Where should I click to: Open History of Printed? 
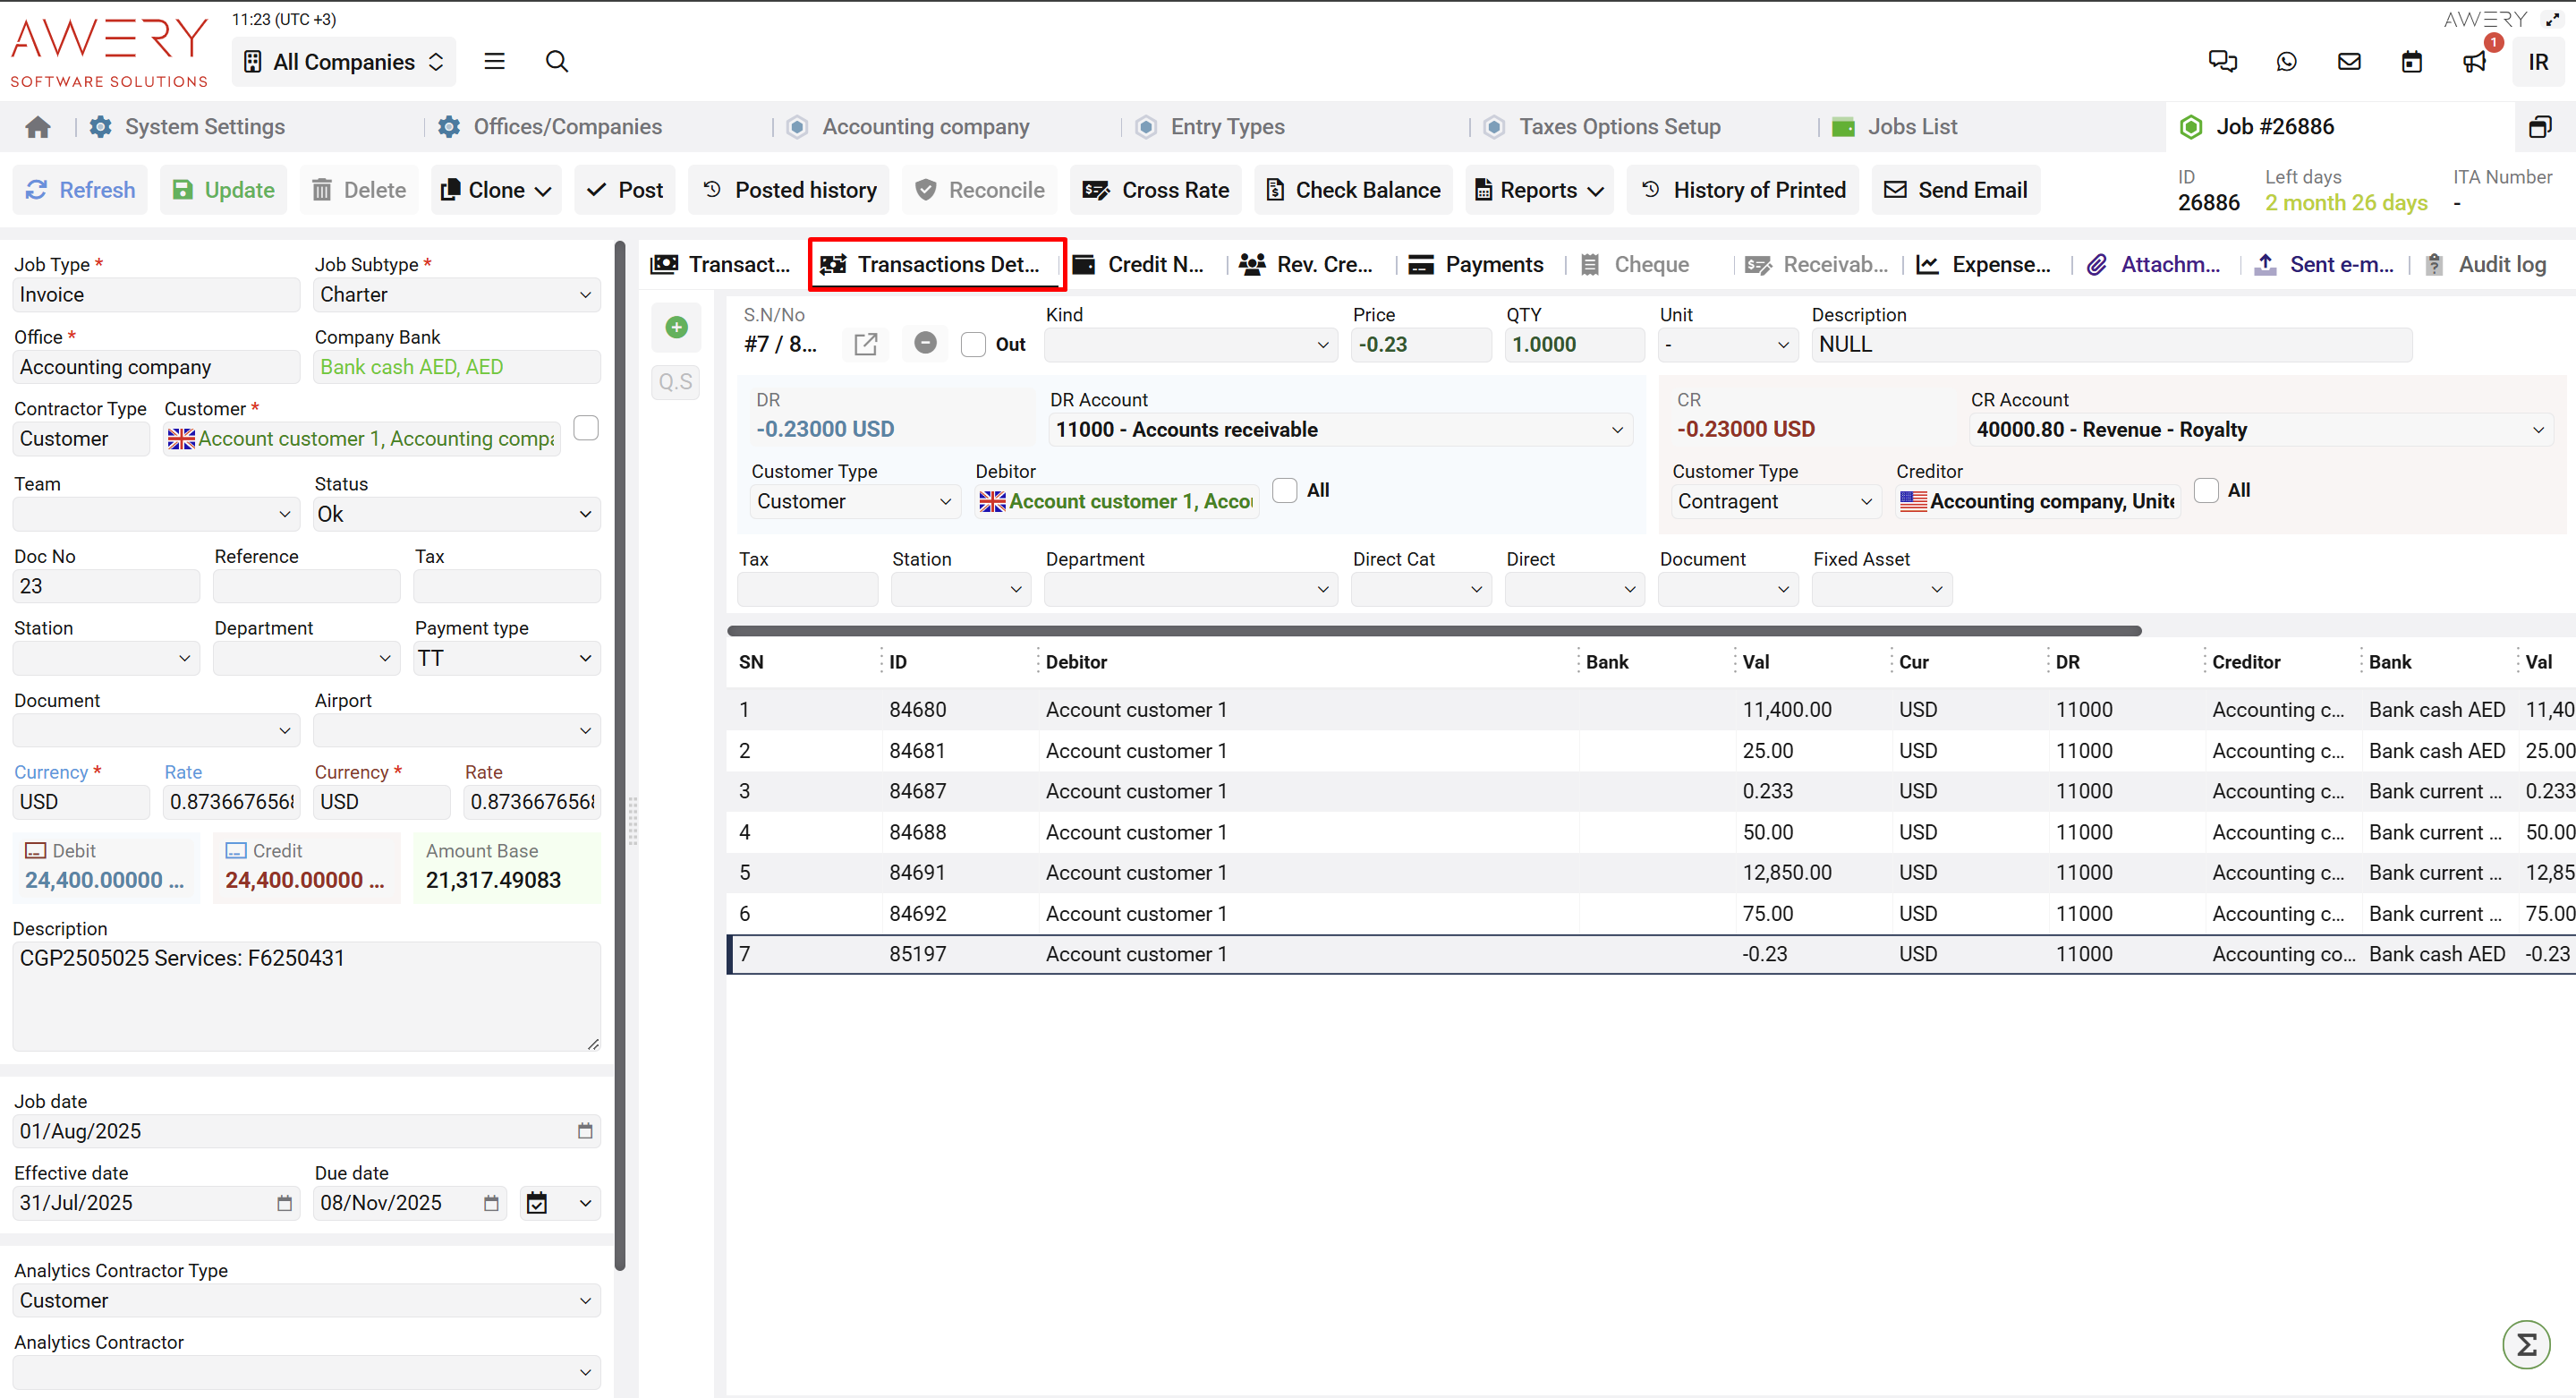point(1743,190)
